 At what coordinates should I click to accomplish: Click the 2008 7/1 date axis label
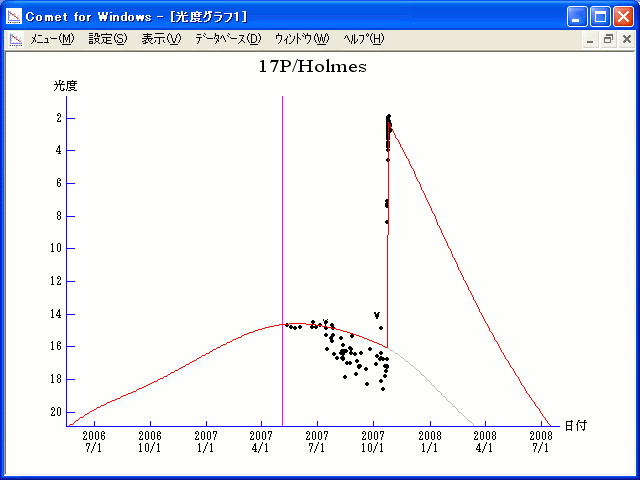[541, 442]
